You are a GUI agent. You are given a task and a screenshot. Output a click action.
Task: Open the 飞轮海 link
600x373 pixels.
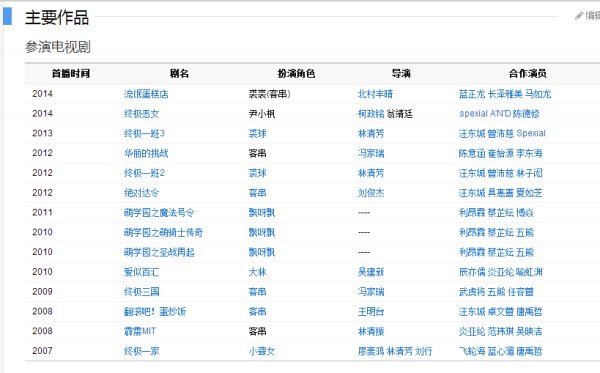point(472,351)
